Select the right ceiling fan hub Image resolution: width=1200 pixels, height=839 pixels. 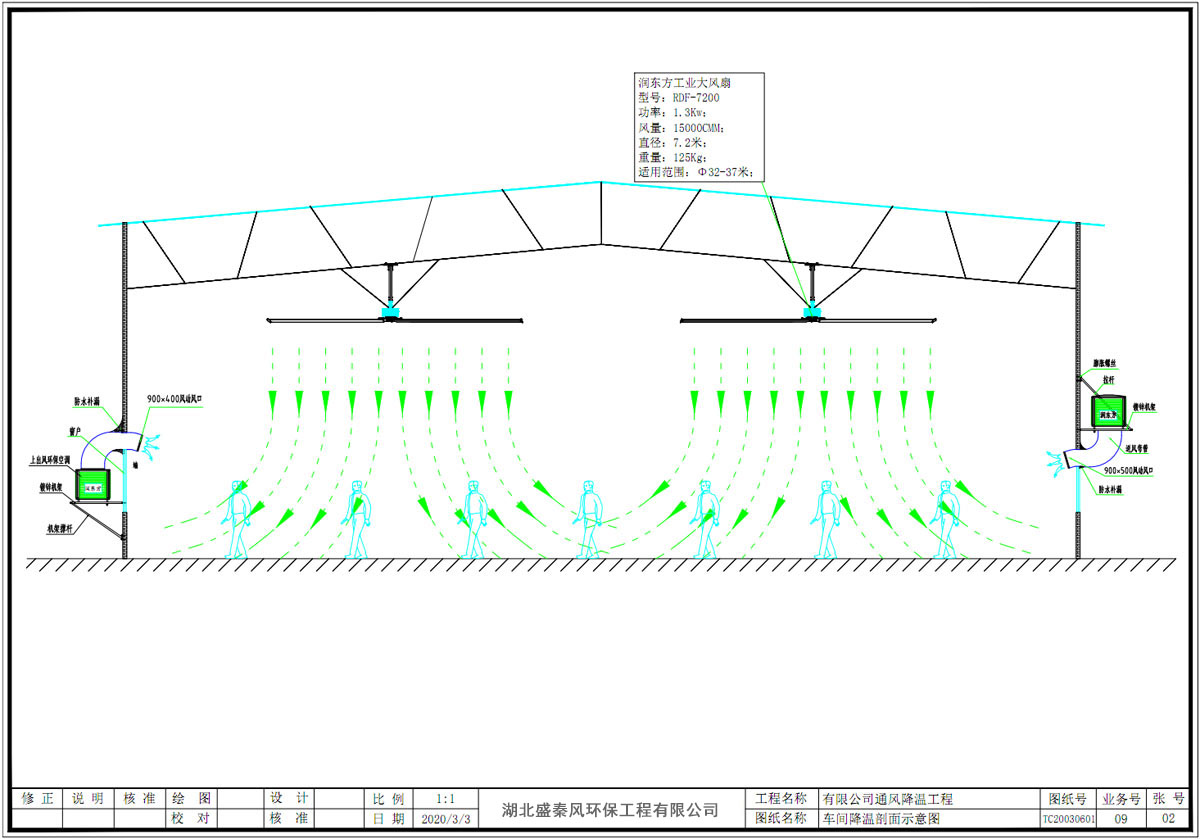(x=812, y=316)
